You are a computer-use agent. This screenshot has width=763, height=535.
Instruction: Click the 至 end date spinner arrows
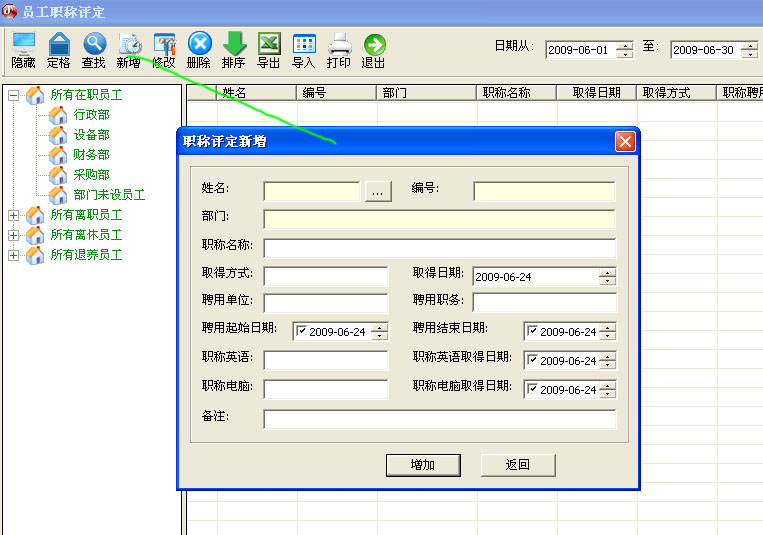750,50
